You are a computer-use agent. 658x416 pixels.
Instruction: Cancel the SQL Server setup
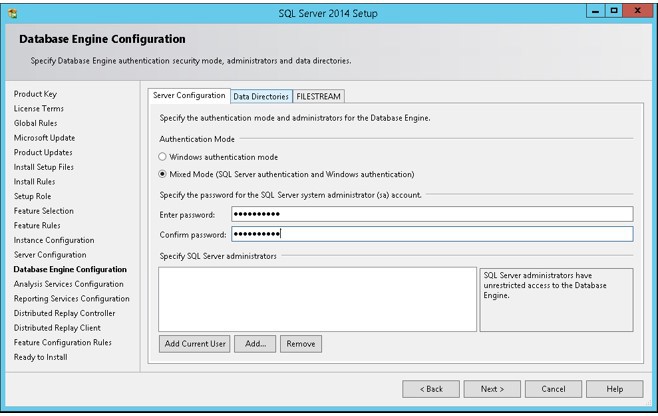tap(553, 388)
